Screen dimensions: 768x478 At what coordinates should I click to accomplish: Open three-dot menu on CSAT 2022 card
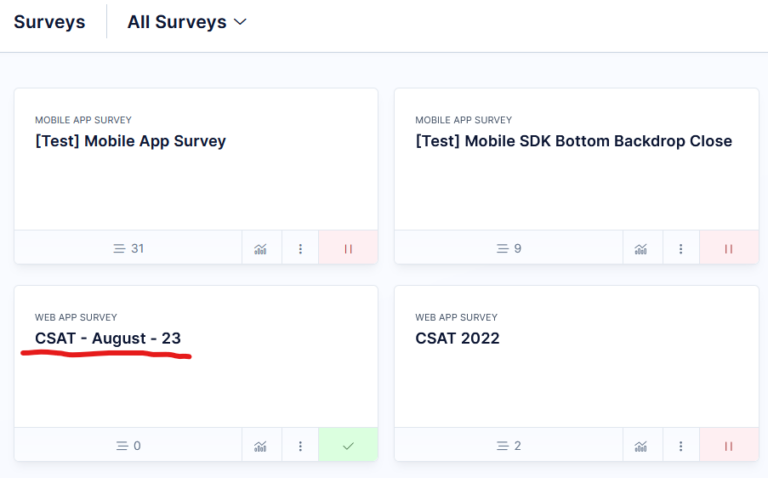click(681, 445)
